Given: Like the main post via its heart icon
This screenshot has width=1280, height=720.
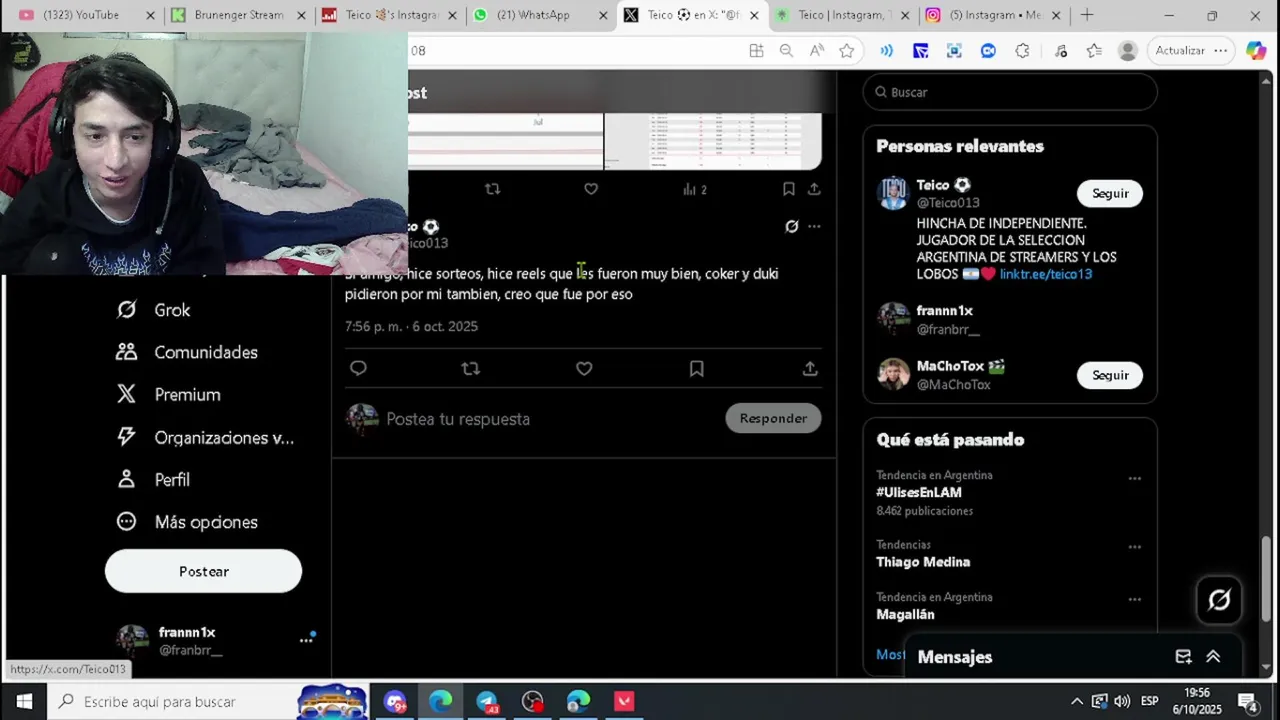Looking at the screenshot, I should click(584, 368).
